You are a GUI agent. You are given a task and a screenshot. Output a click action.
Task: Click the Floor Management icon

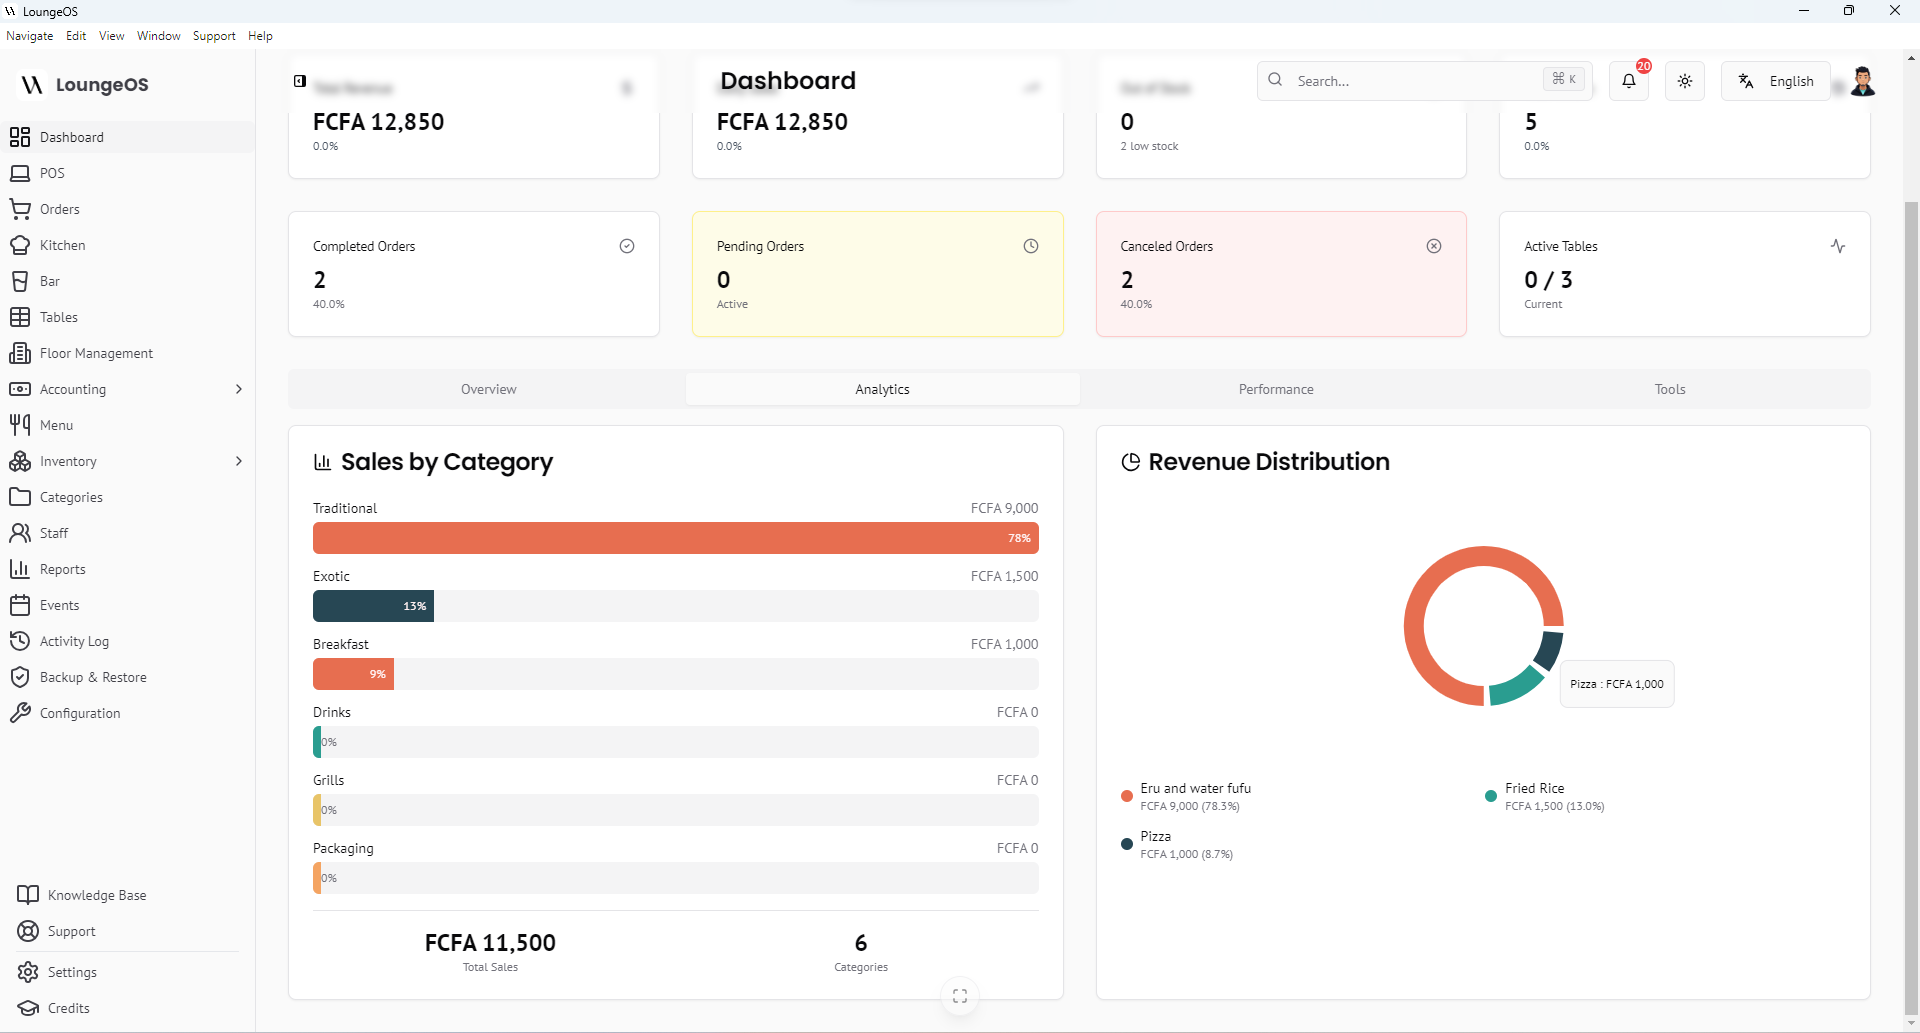20,353
